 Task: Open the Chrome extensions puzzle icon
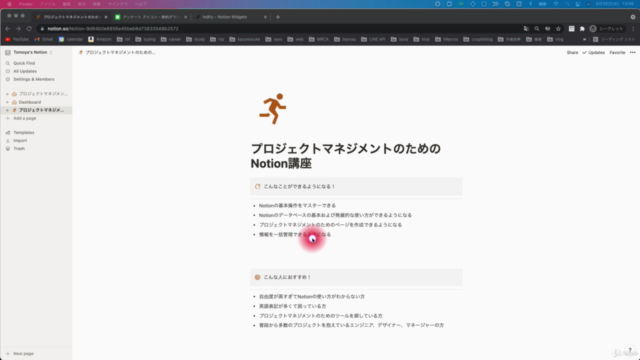pyautogui.click(x=582, y=29)
